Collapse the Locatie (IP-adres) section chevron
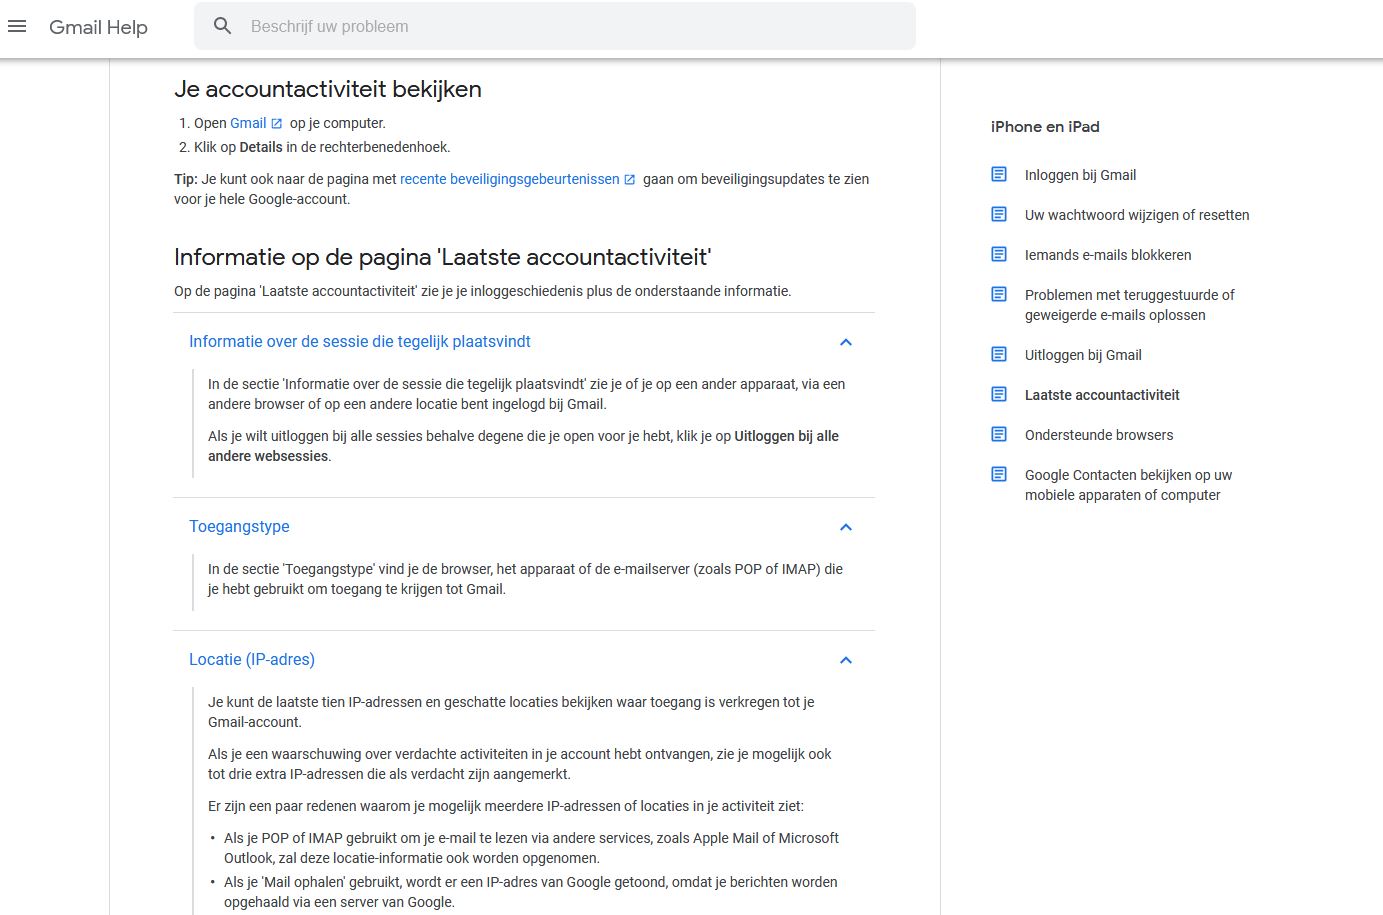This screenshot has height=915, width=1383. tap(846, 660)
